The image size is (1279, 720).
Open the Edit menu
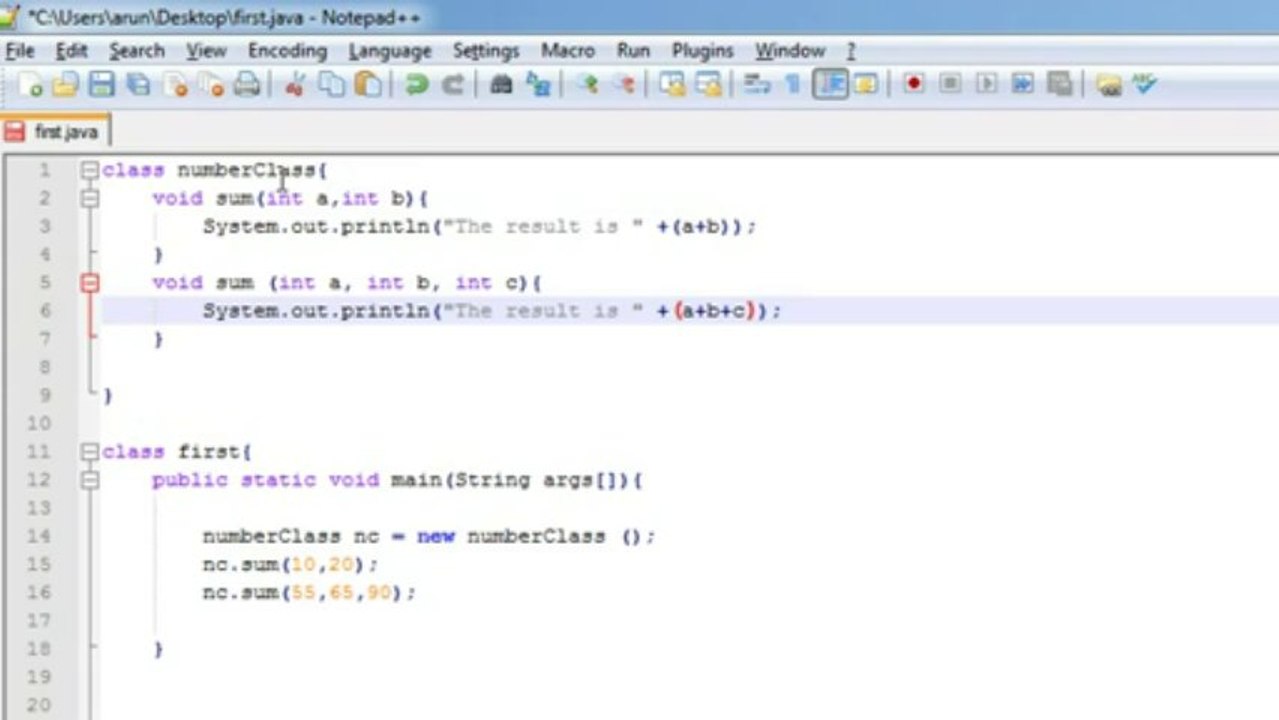point(71,51)
